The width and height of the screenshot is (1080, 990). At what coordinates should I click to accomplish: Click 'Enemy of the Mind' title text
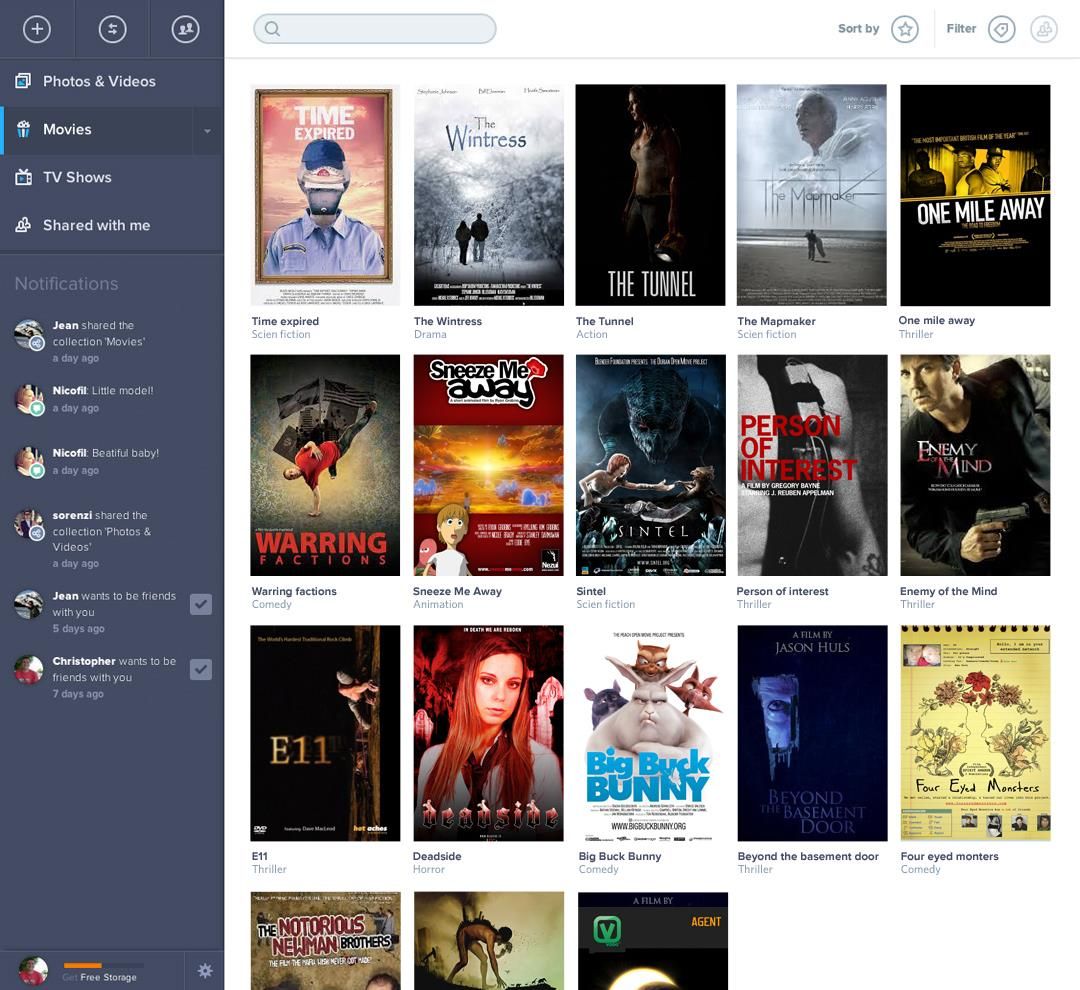coord(948,591)
